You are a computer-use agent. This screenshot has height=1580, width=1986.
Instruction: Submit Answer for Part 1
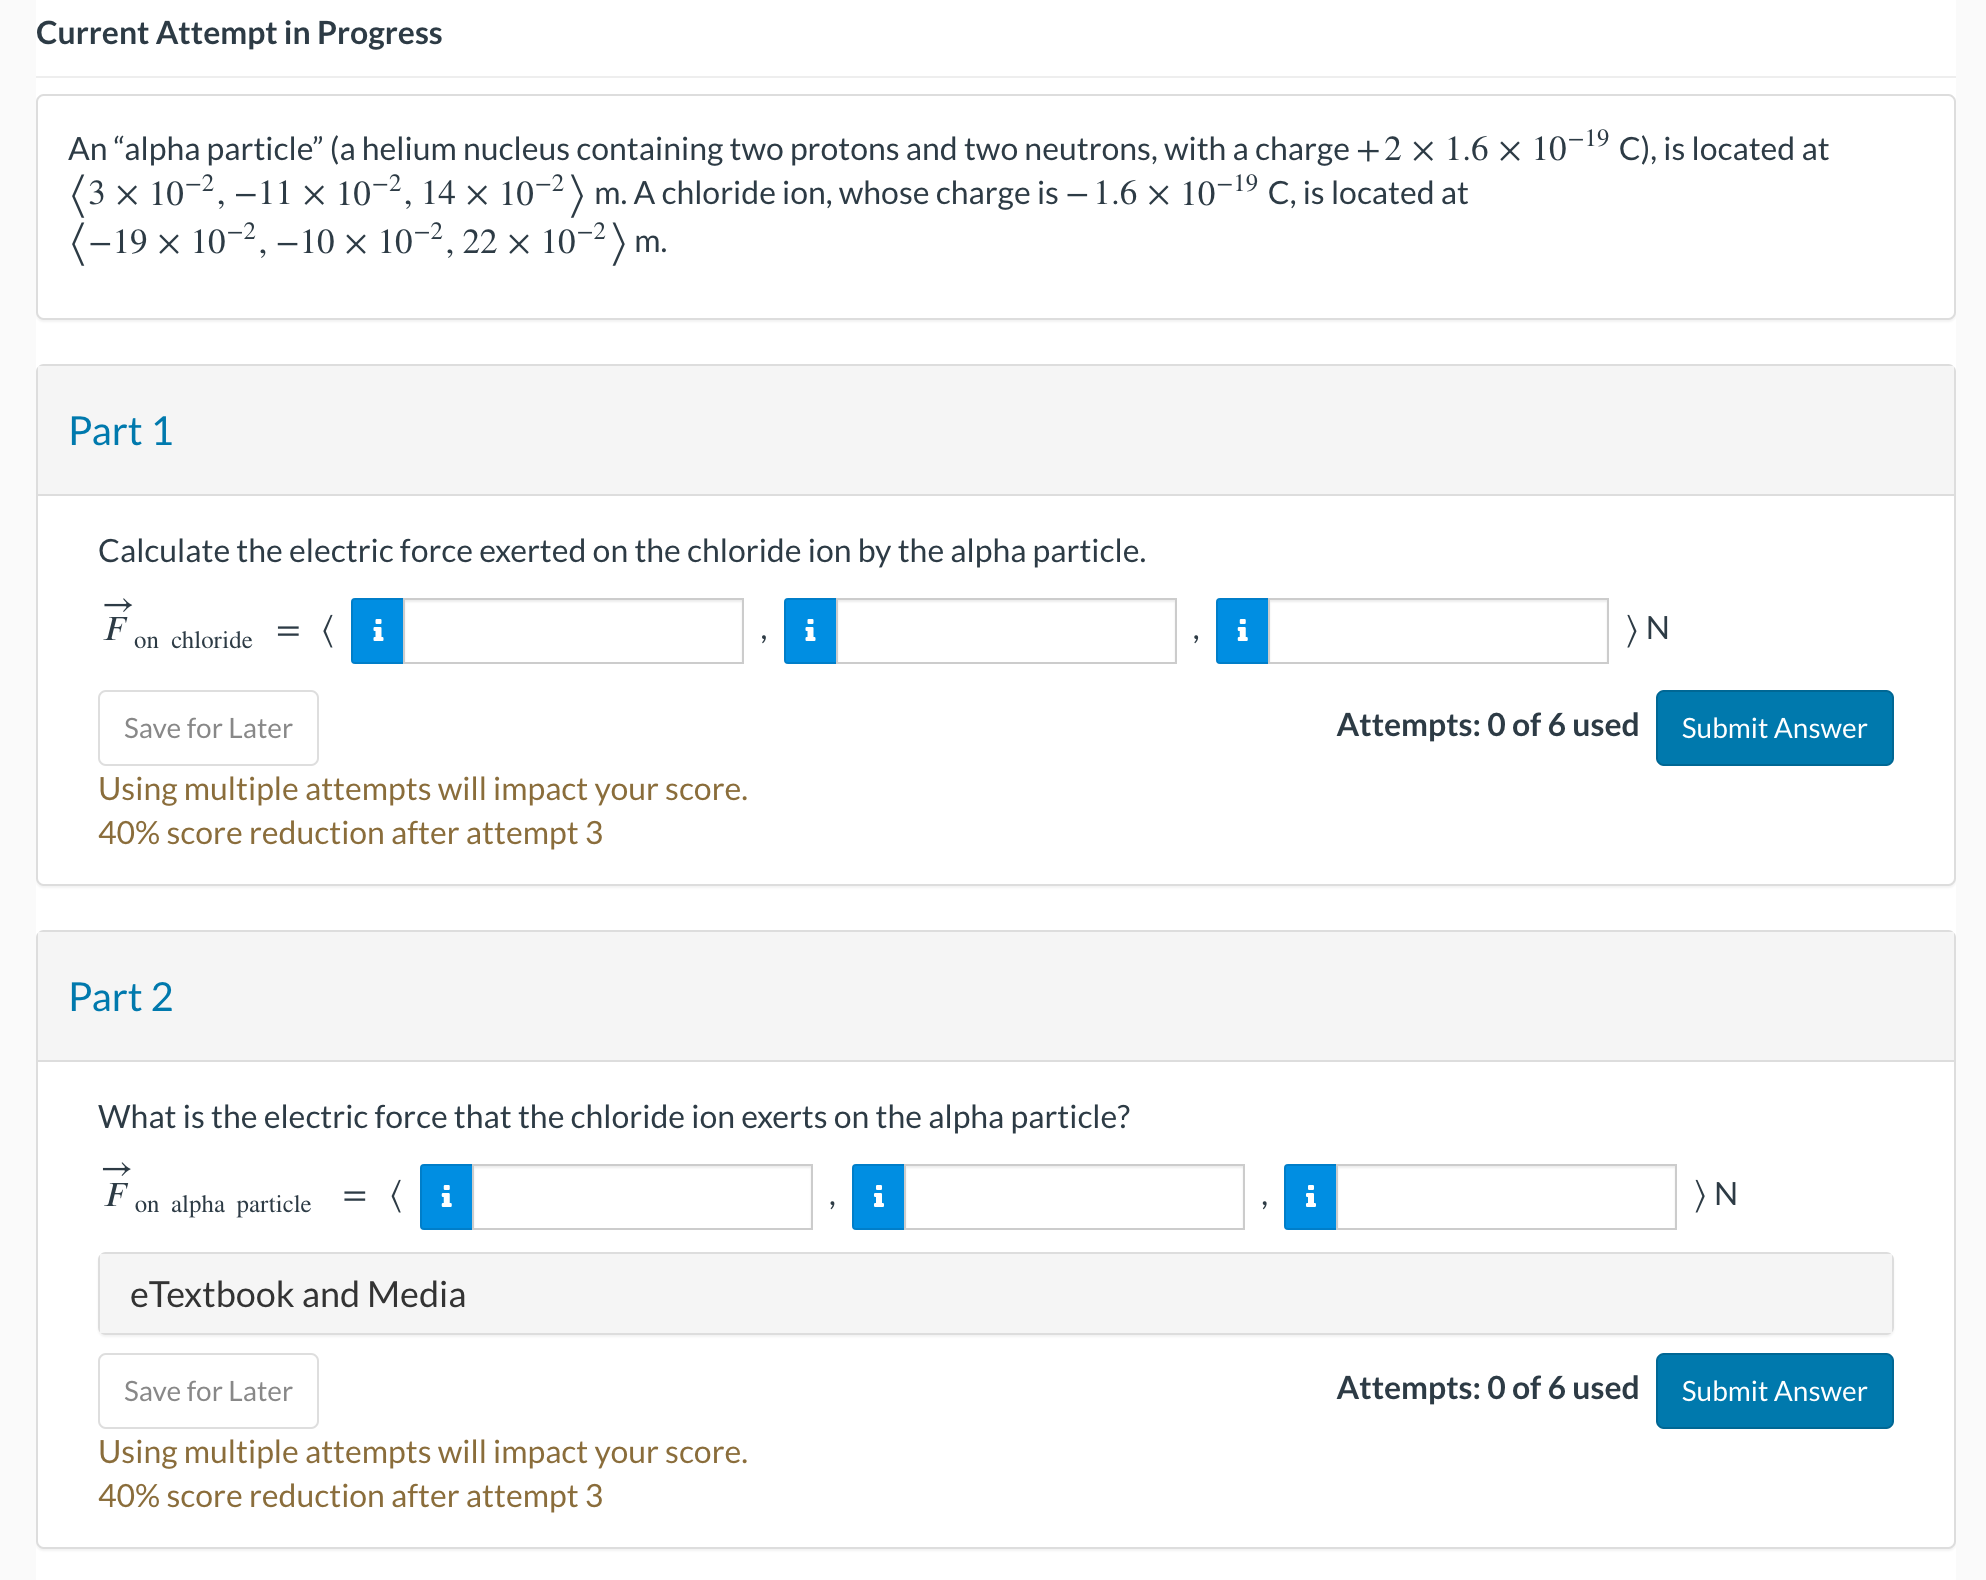pyautogui.click(x=1773, y=728)
